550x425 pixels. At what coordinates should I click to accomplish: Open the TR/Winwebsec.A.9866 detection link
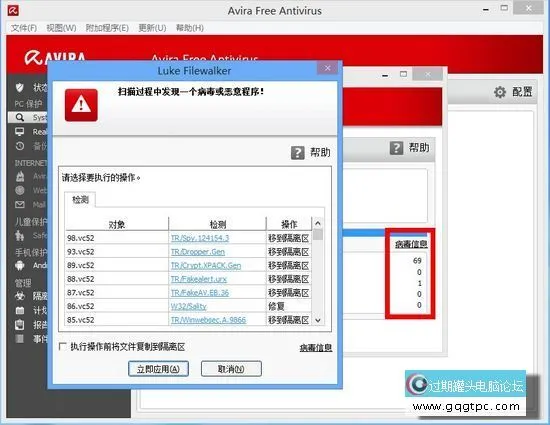(x=208, y=320)
